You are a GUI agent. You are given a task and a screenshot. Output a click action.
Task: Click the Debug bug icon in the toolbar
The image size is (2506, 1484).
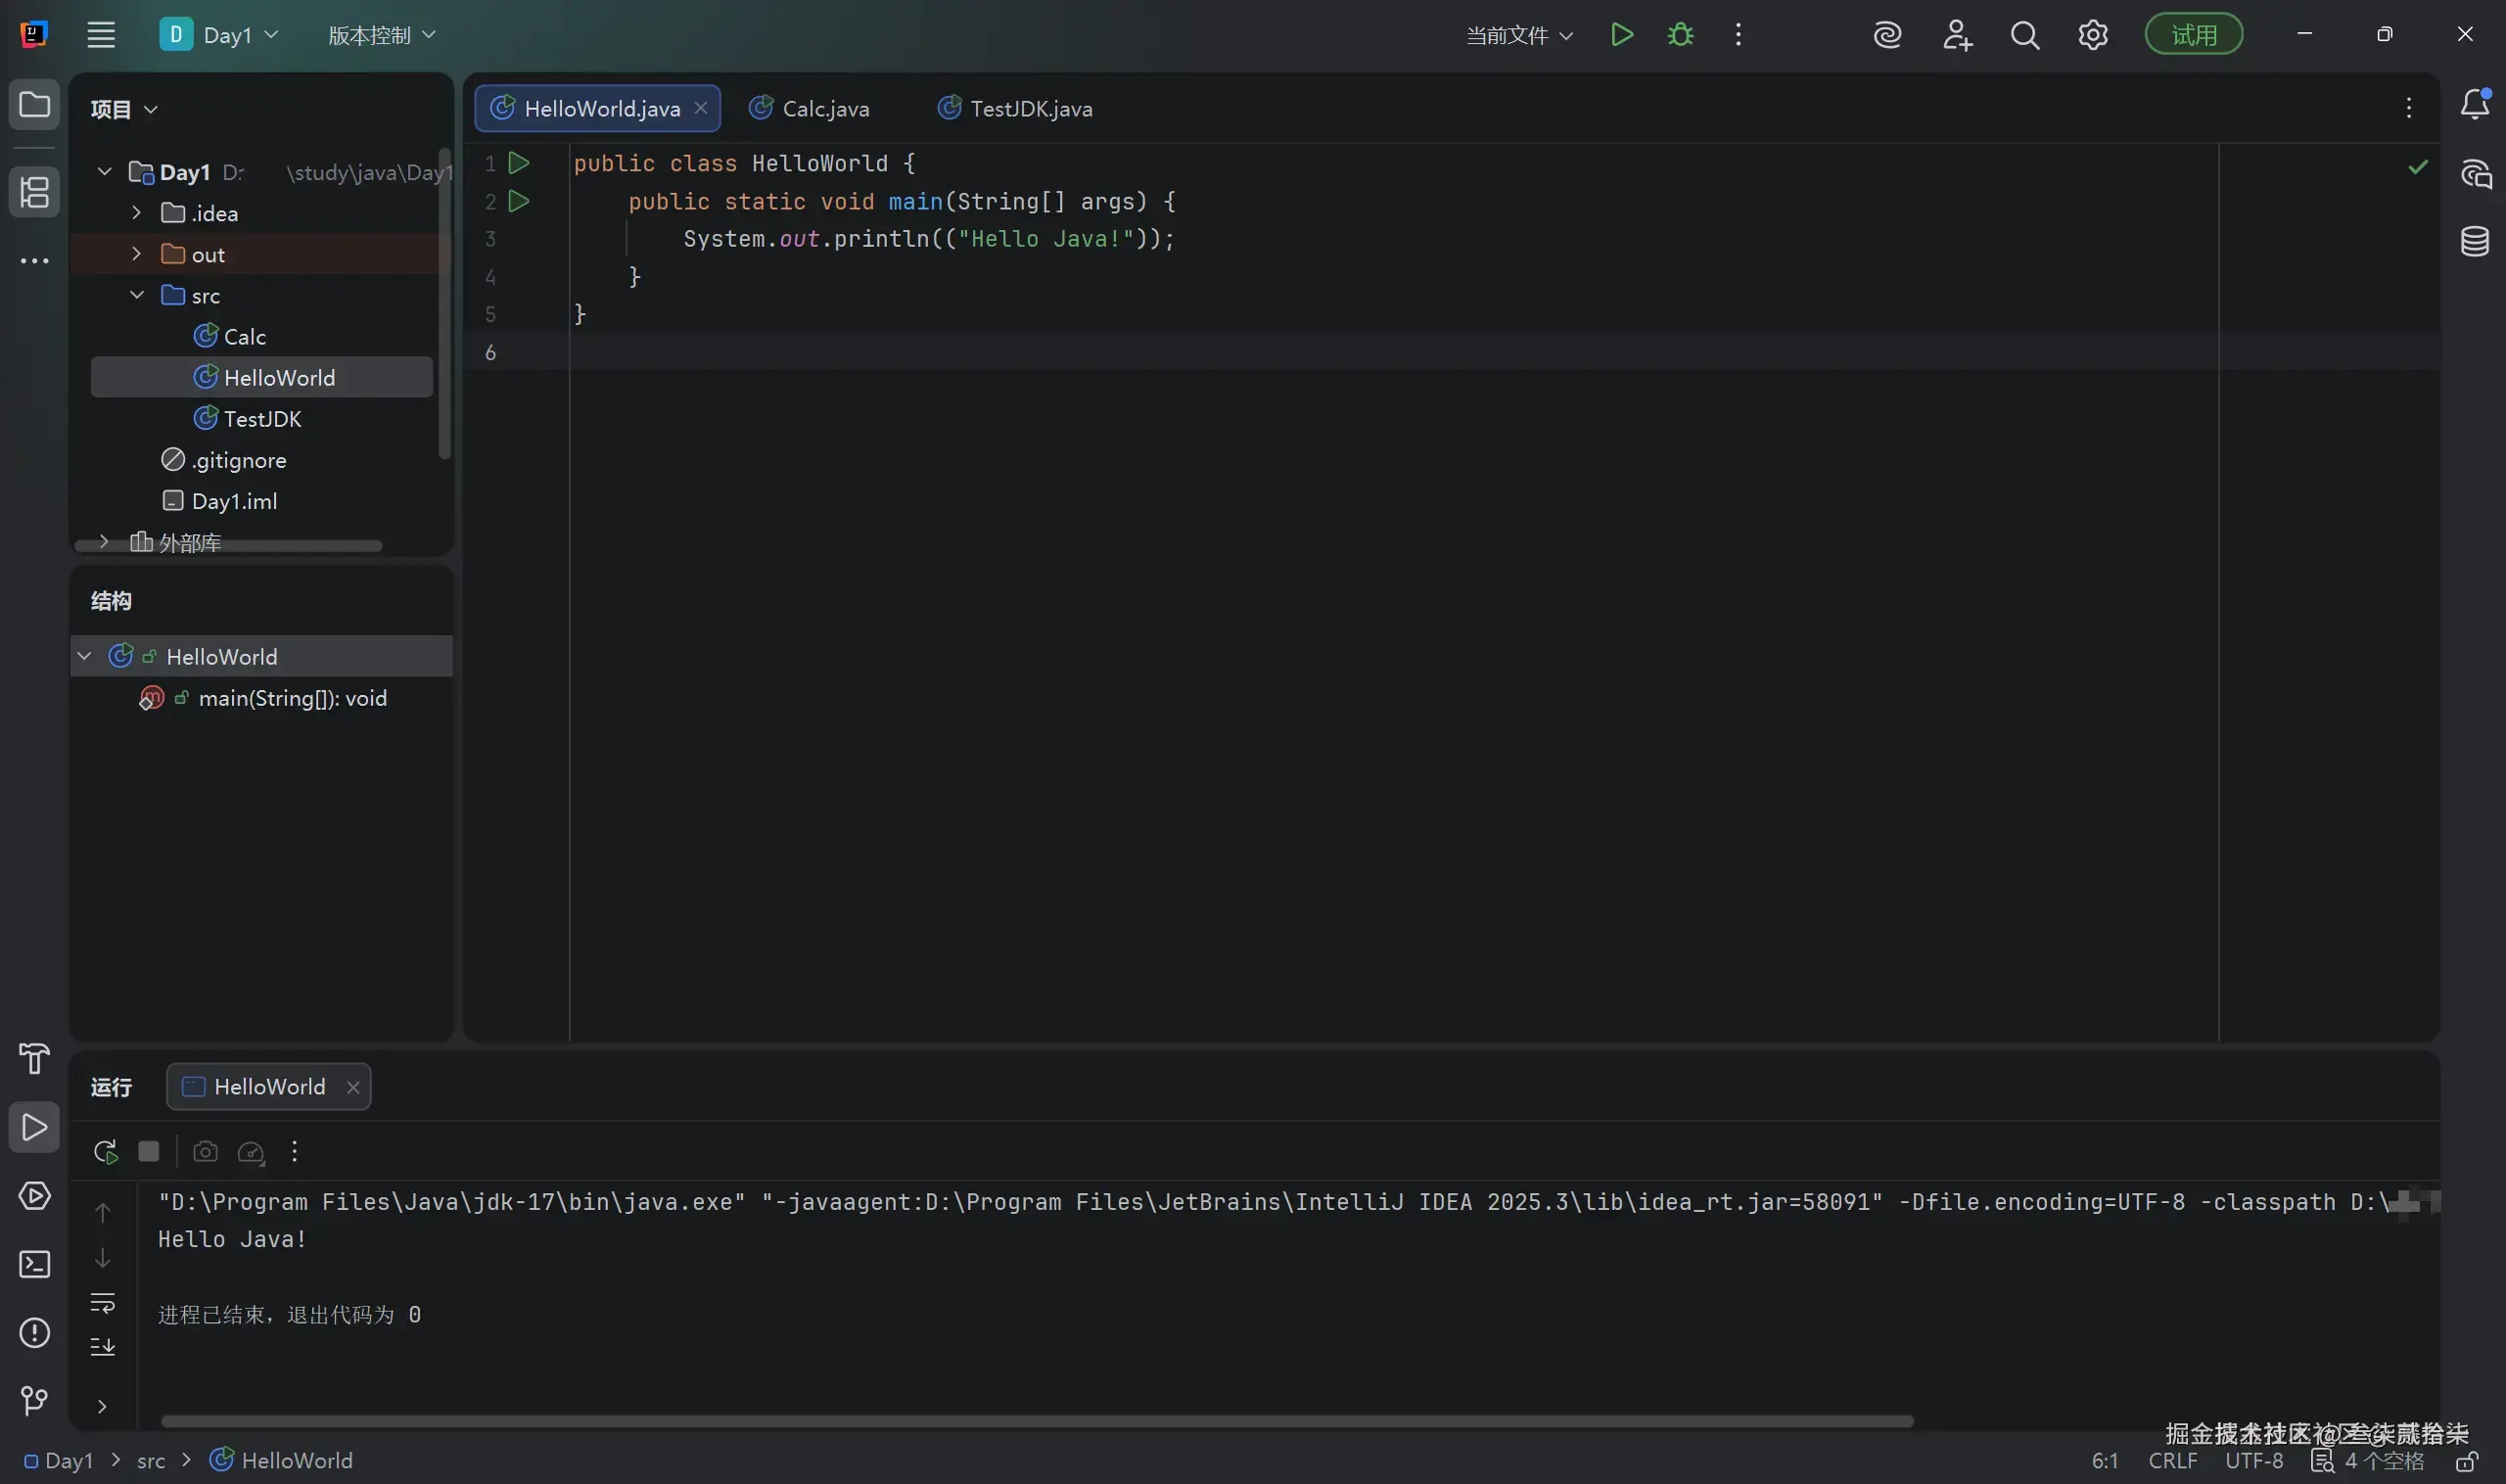(x=1680, y=35)
